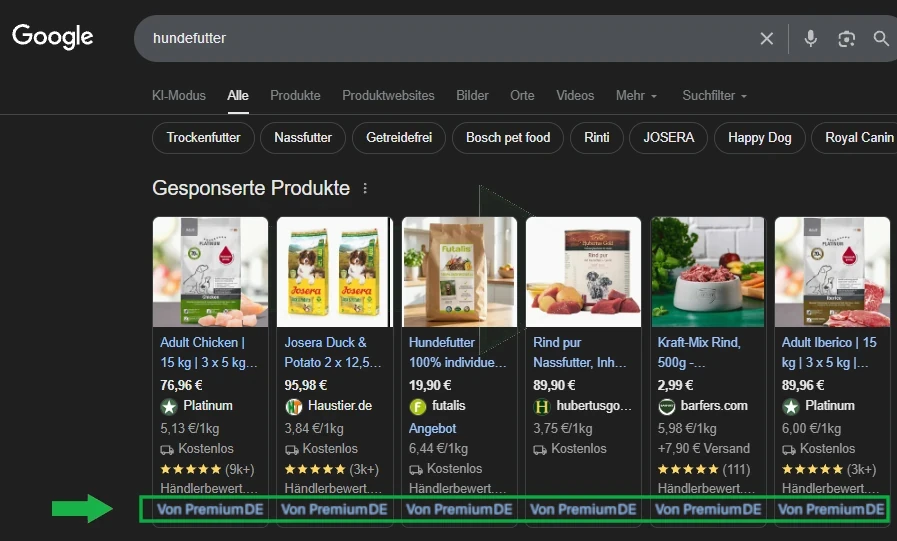Open Google Lens camera search icon
The width and height of the screenshot is (897, 541).
[847, 38]
